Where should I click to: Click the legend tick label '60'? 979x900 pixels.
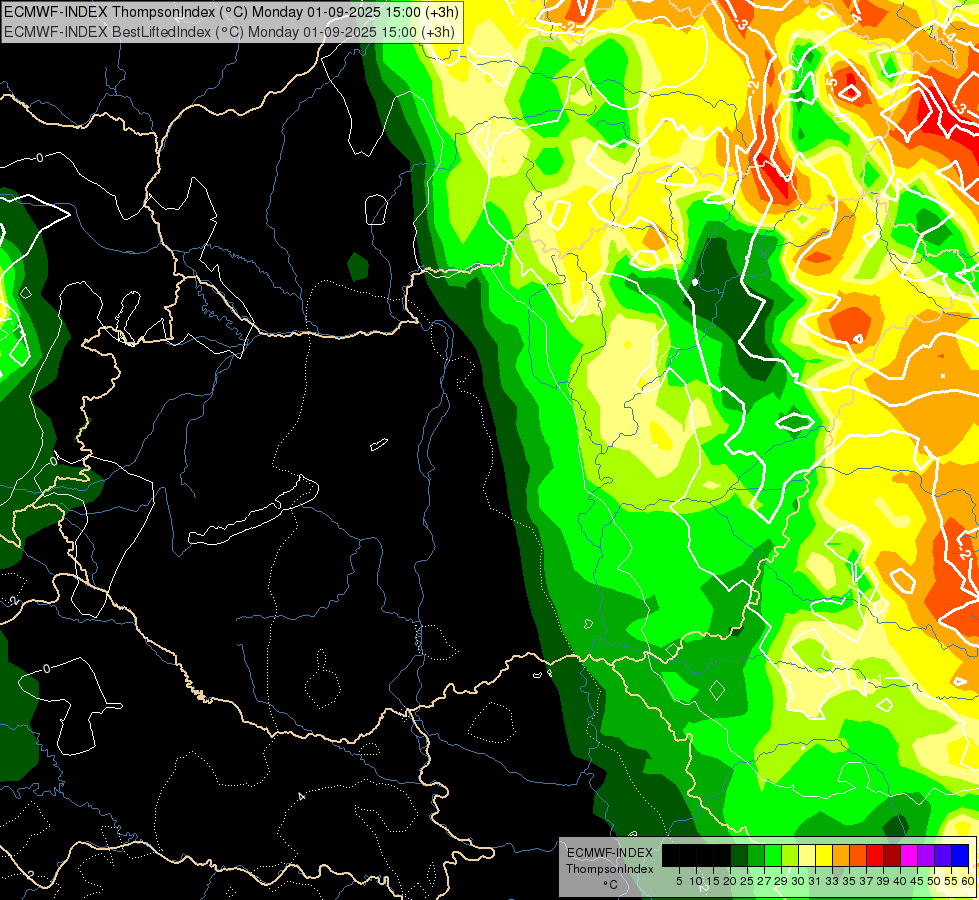pyautogui.click(x=968, y=881)
